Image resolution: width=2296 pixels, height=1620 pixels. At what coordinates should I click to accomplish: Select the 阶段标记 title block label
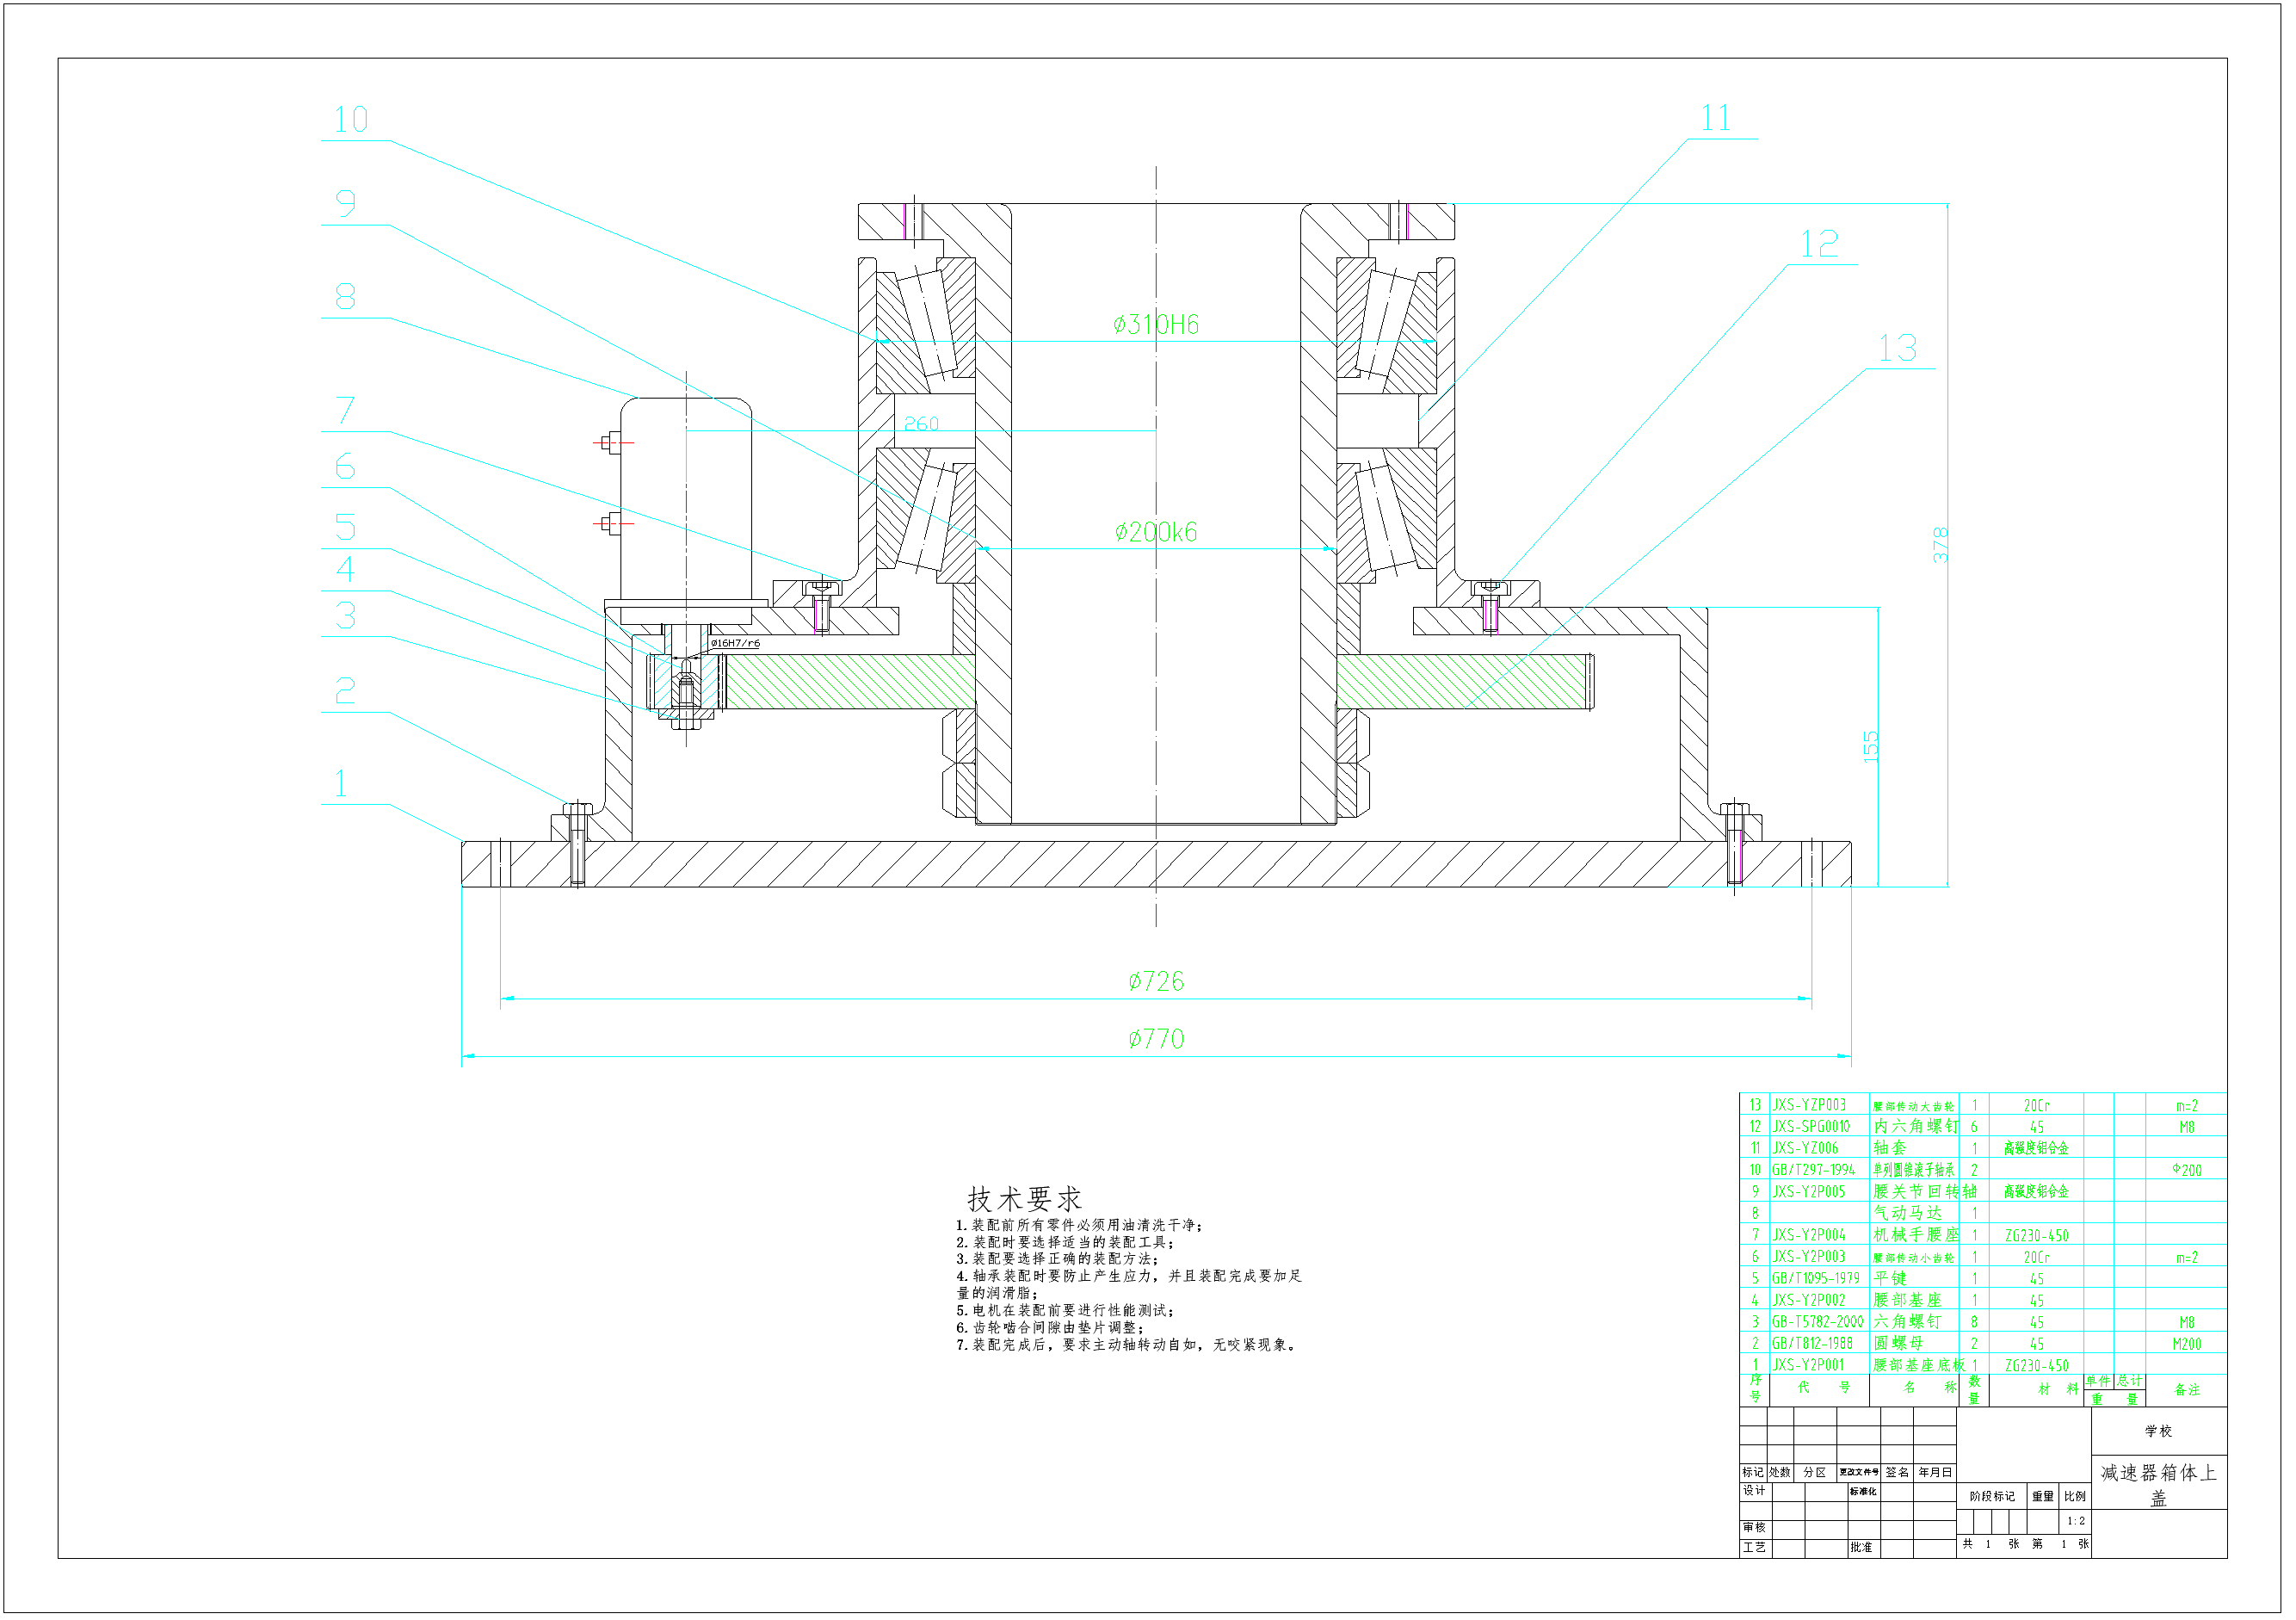(1992, 1496)
